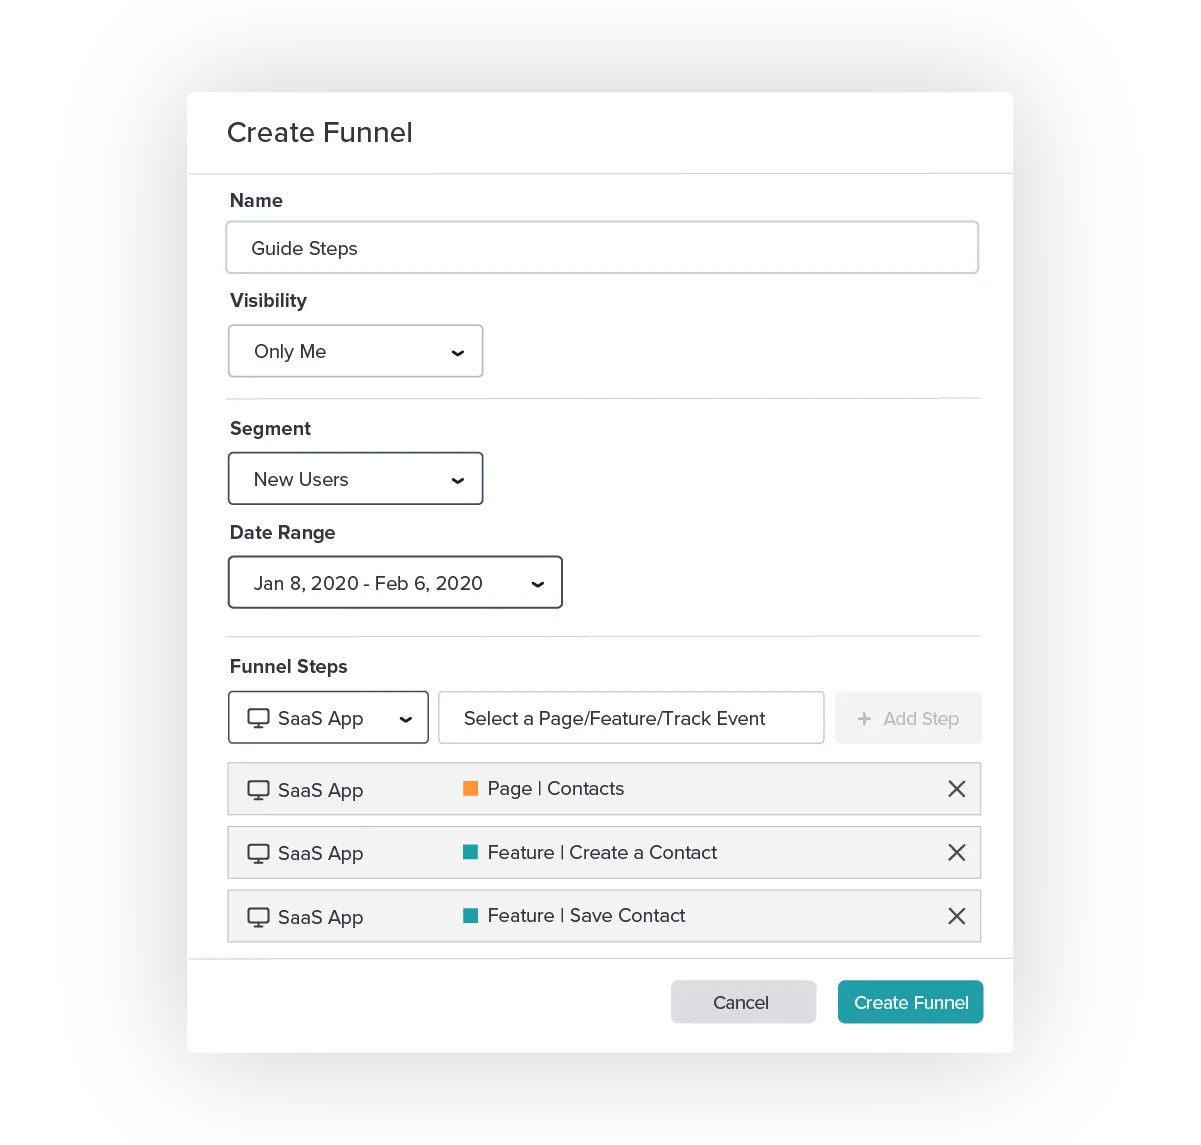Delete the Save Contact funnel step
This screenshot has height=1145, width=1201.
(956, 916)
